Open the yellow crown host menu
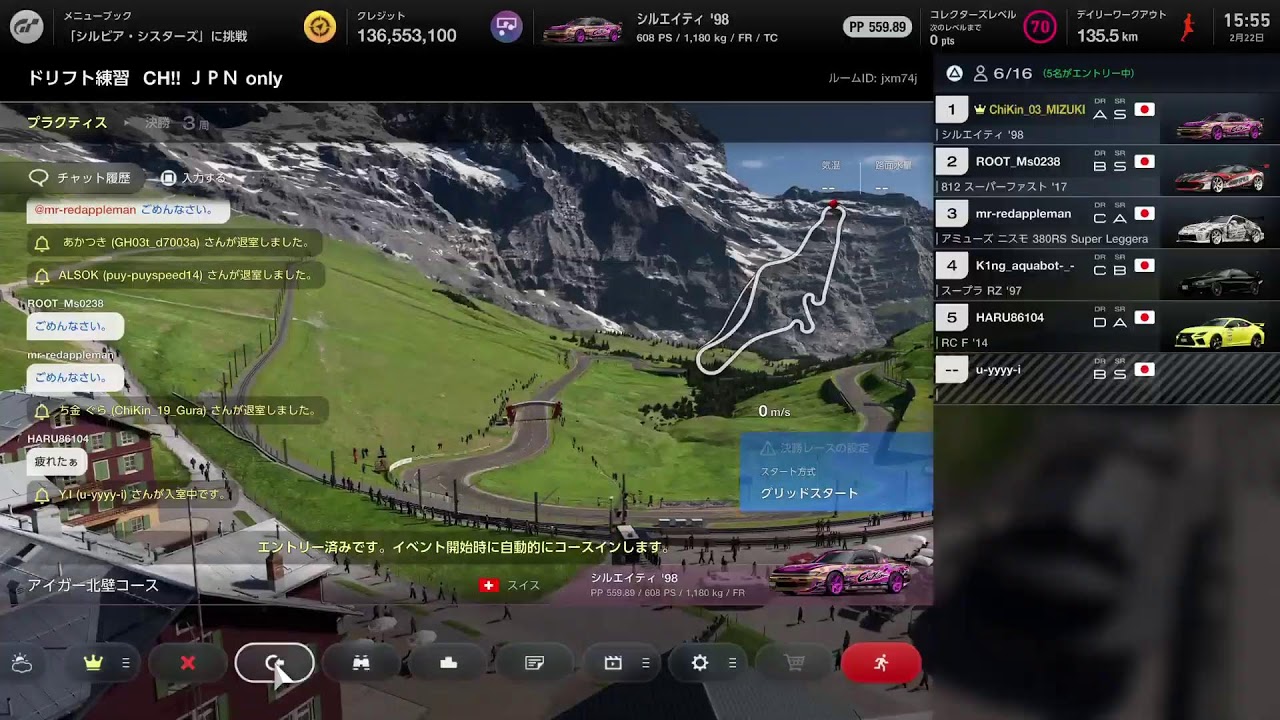 (x=94, y=663)
